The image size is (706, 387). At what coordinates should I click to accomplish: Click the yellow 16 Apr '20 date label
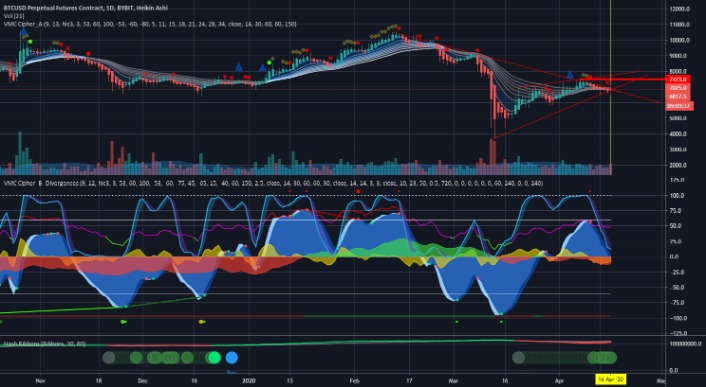click(611, 380)
